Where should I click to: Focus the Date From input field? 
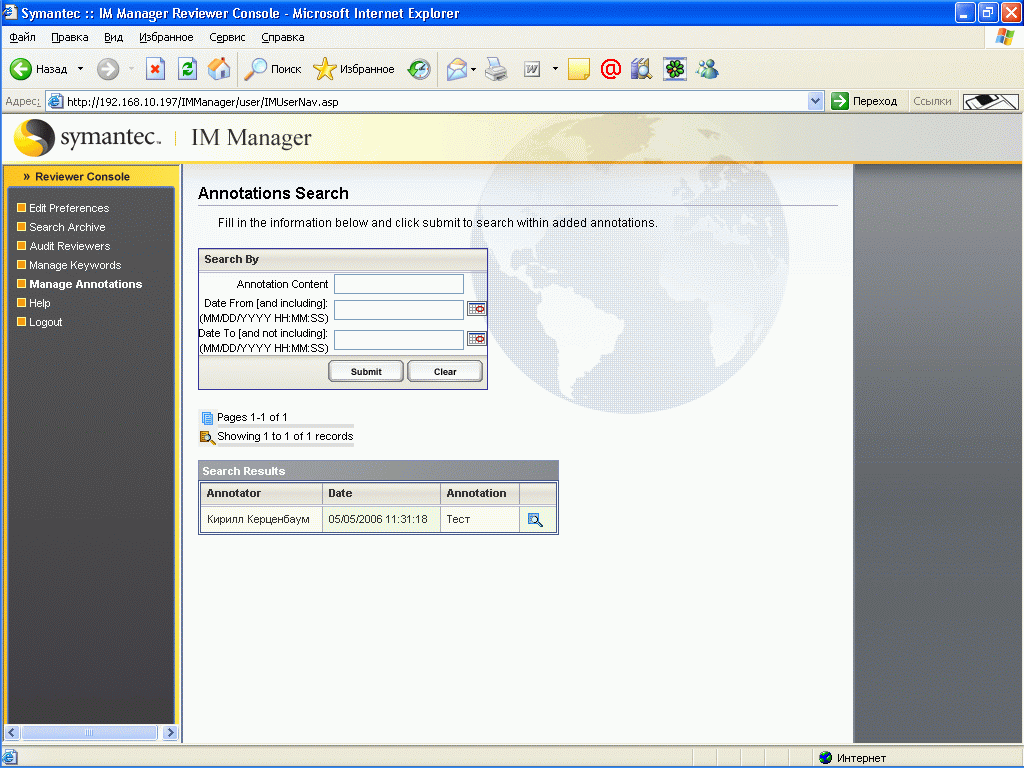[399, 310]
